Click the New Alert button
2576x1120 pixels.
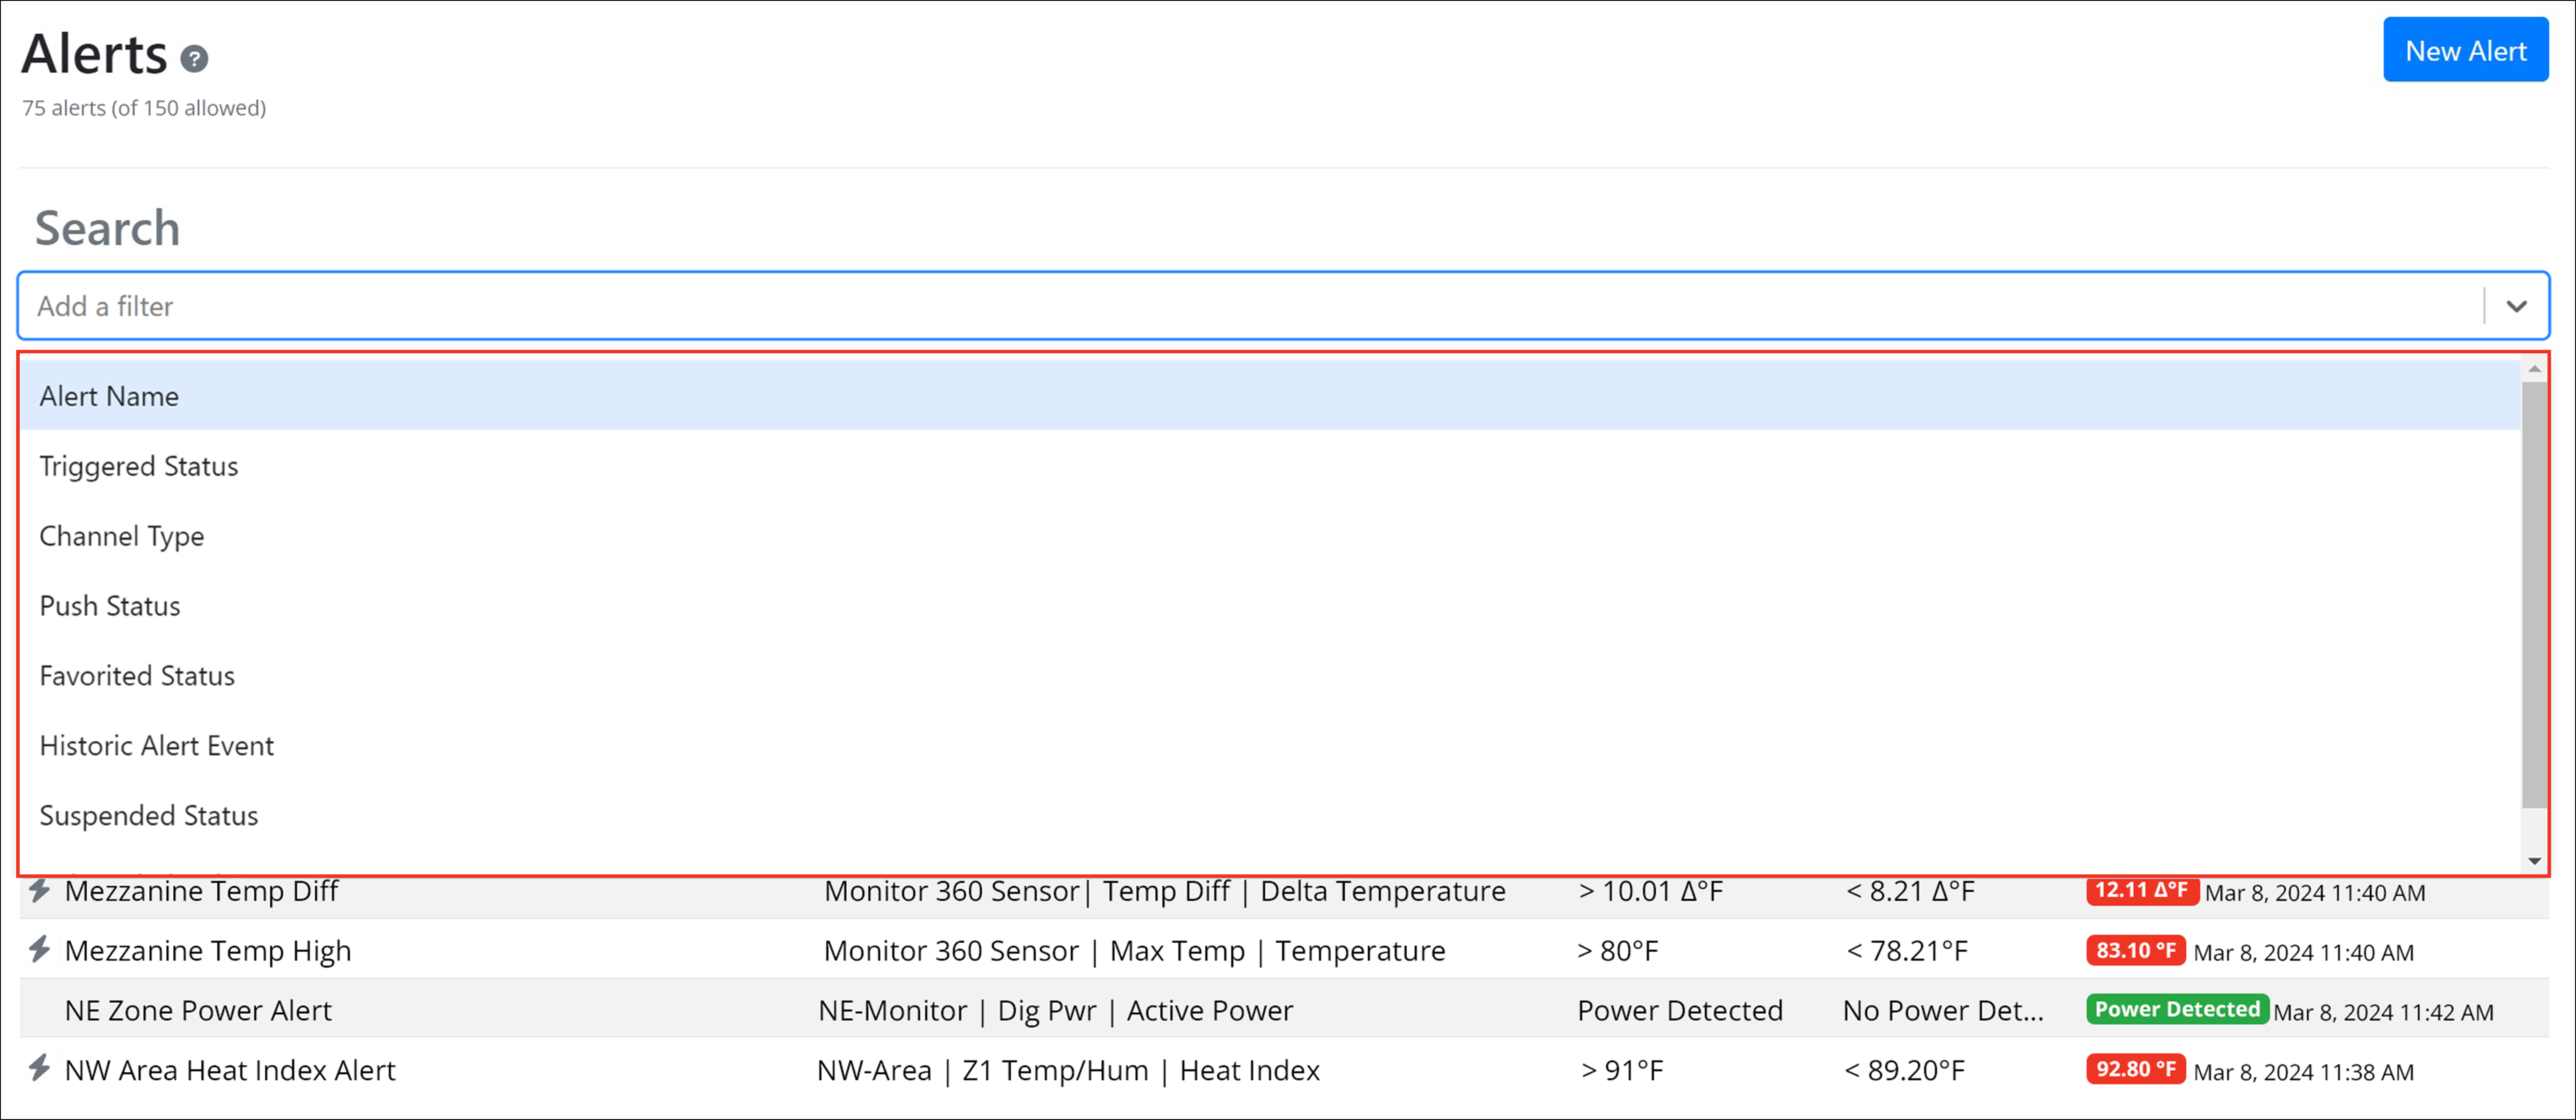[x=2465, y=50]
